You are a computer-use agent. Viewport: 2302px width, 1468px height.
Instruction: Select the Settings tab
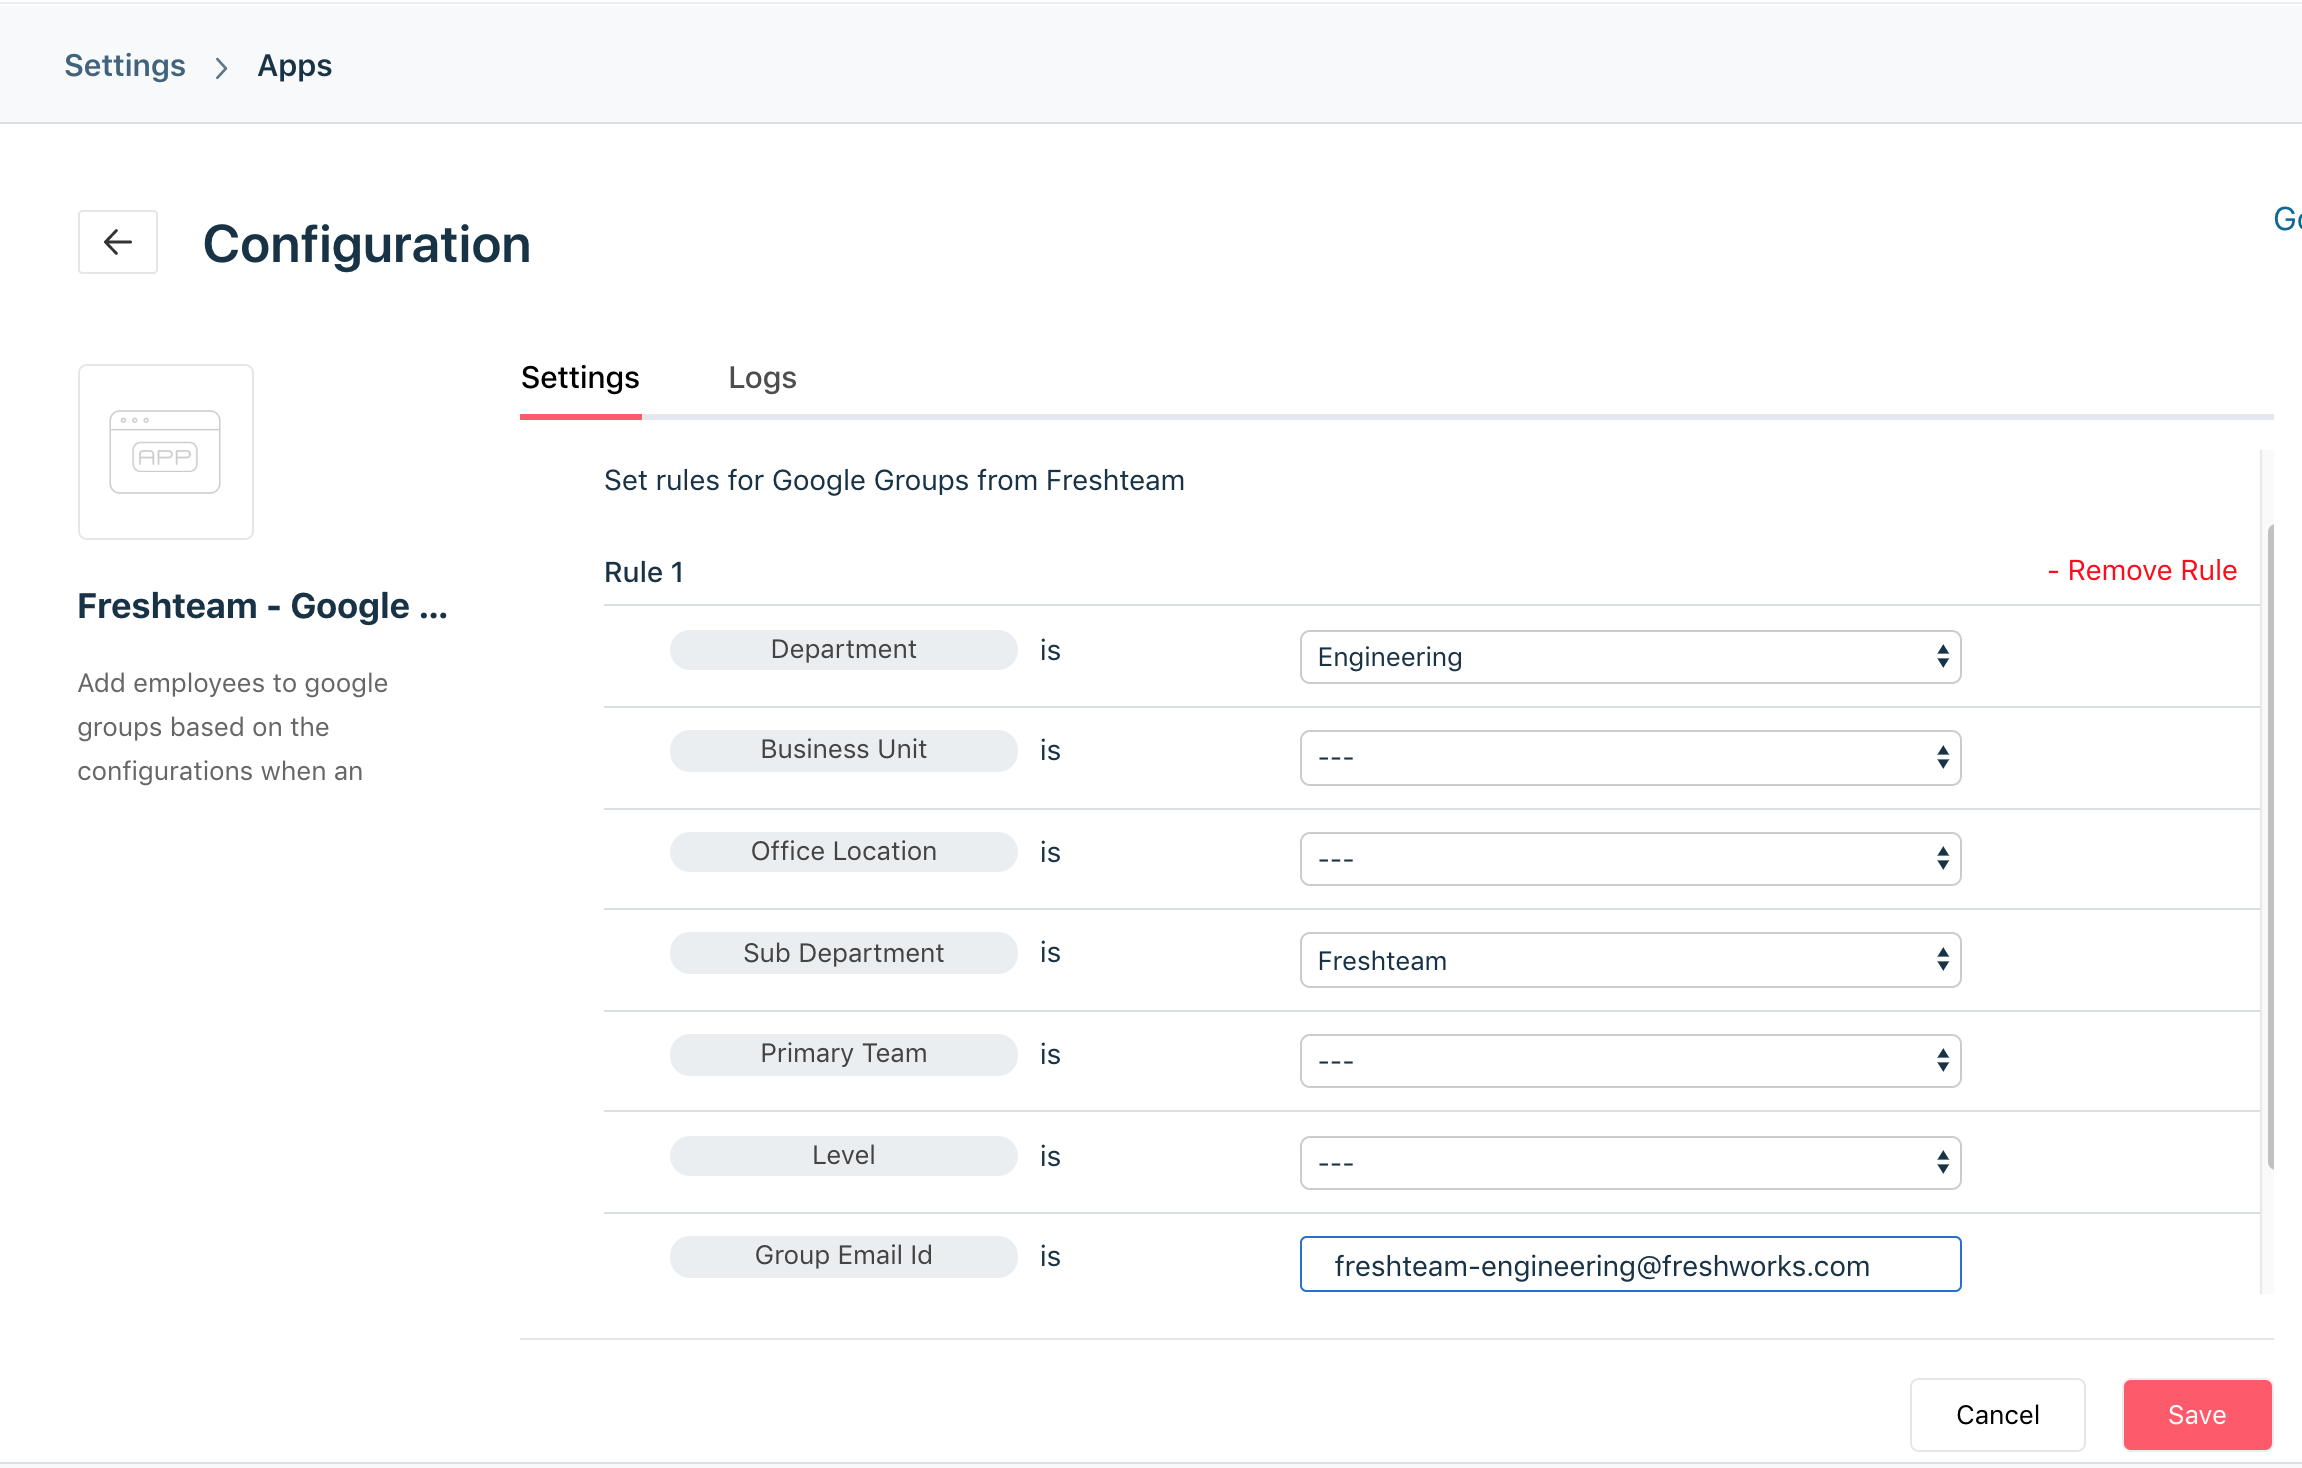[x=580, y=378]
